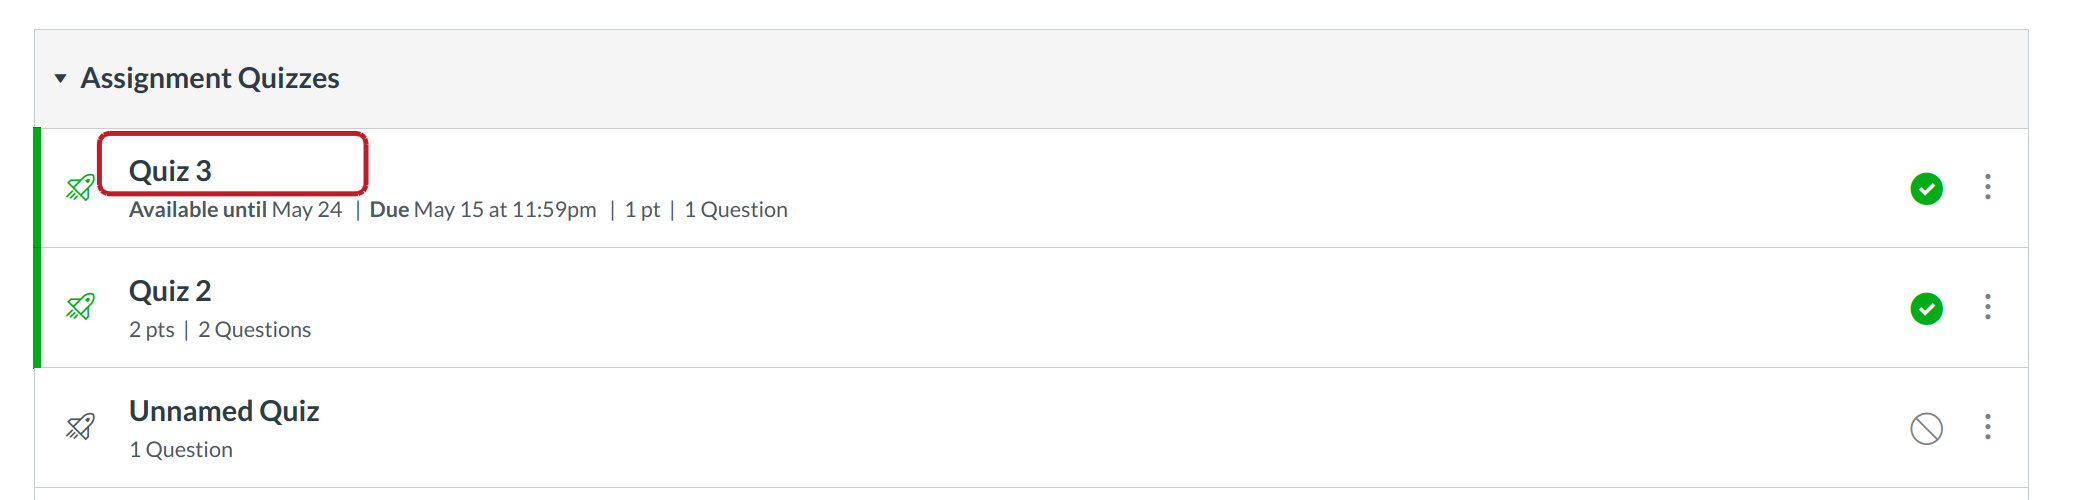The width and height of the screenshot is (2074, 500).
Task: Open the options menu for Quiz 3
Action: pyautogui.click(x=1988, y=187)
